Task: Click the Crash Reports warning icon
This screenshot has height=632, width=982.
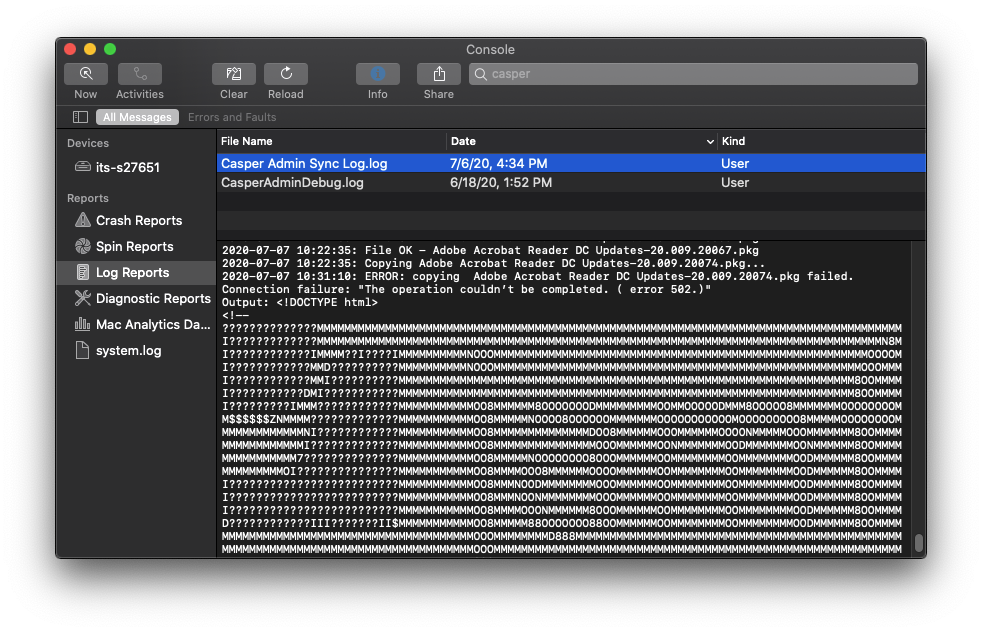Action: 83,220
